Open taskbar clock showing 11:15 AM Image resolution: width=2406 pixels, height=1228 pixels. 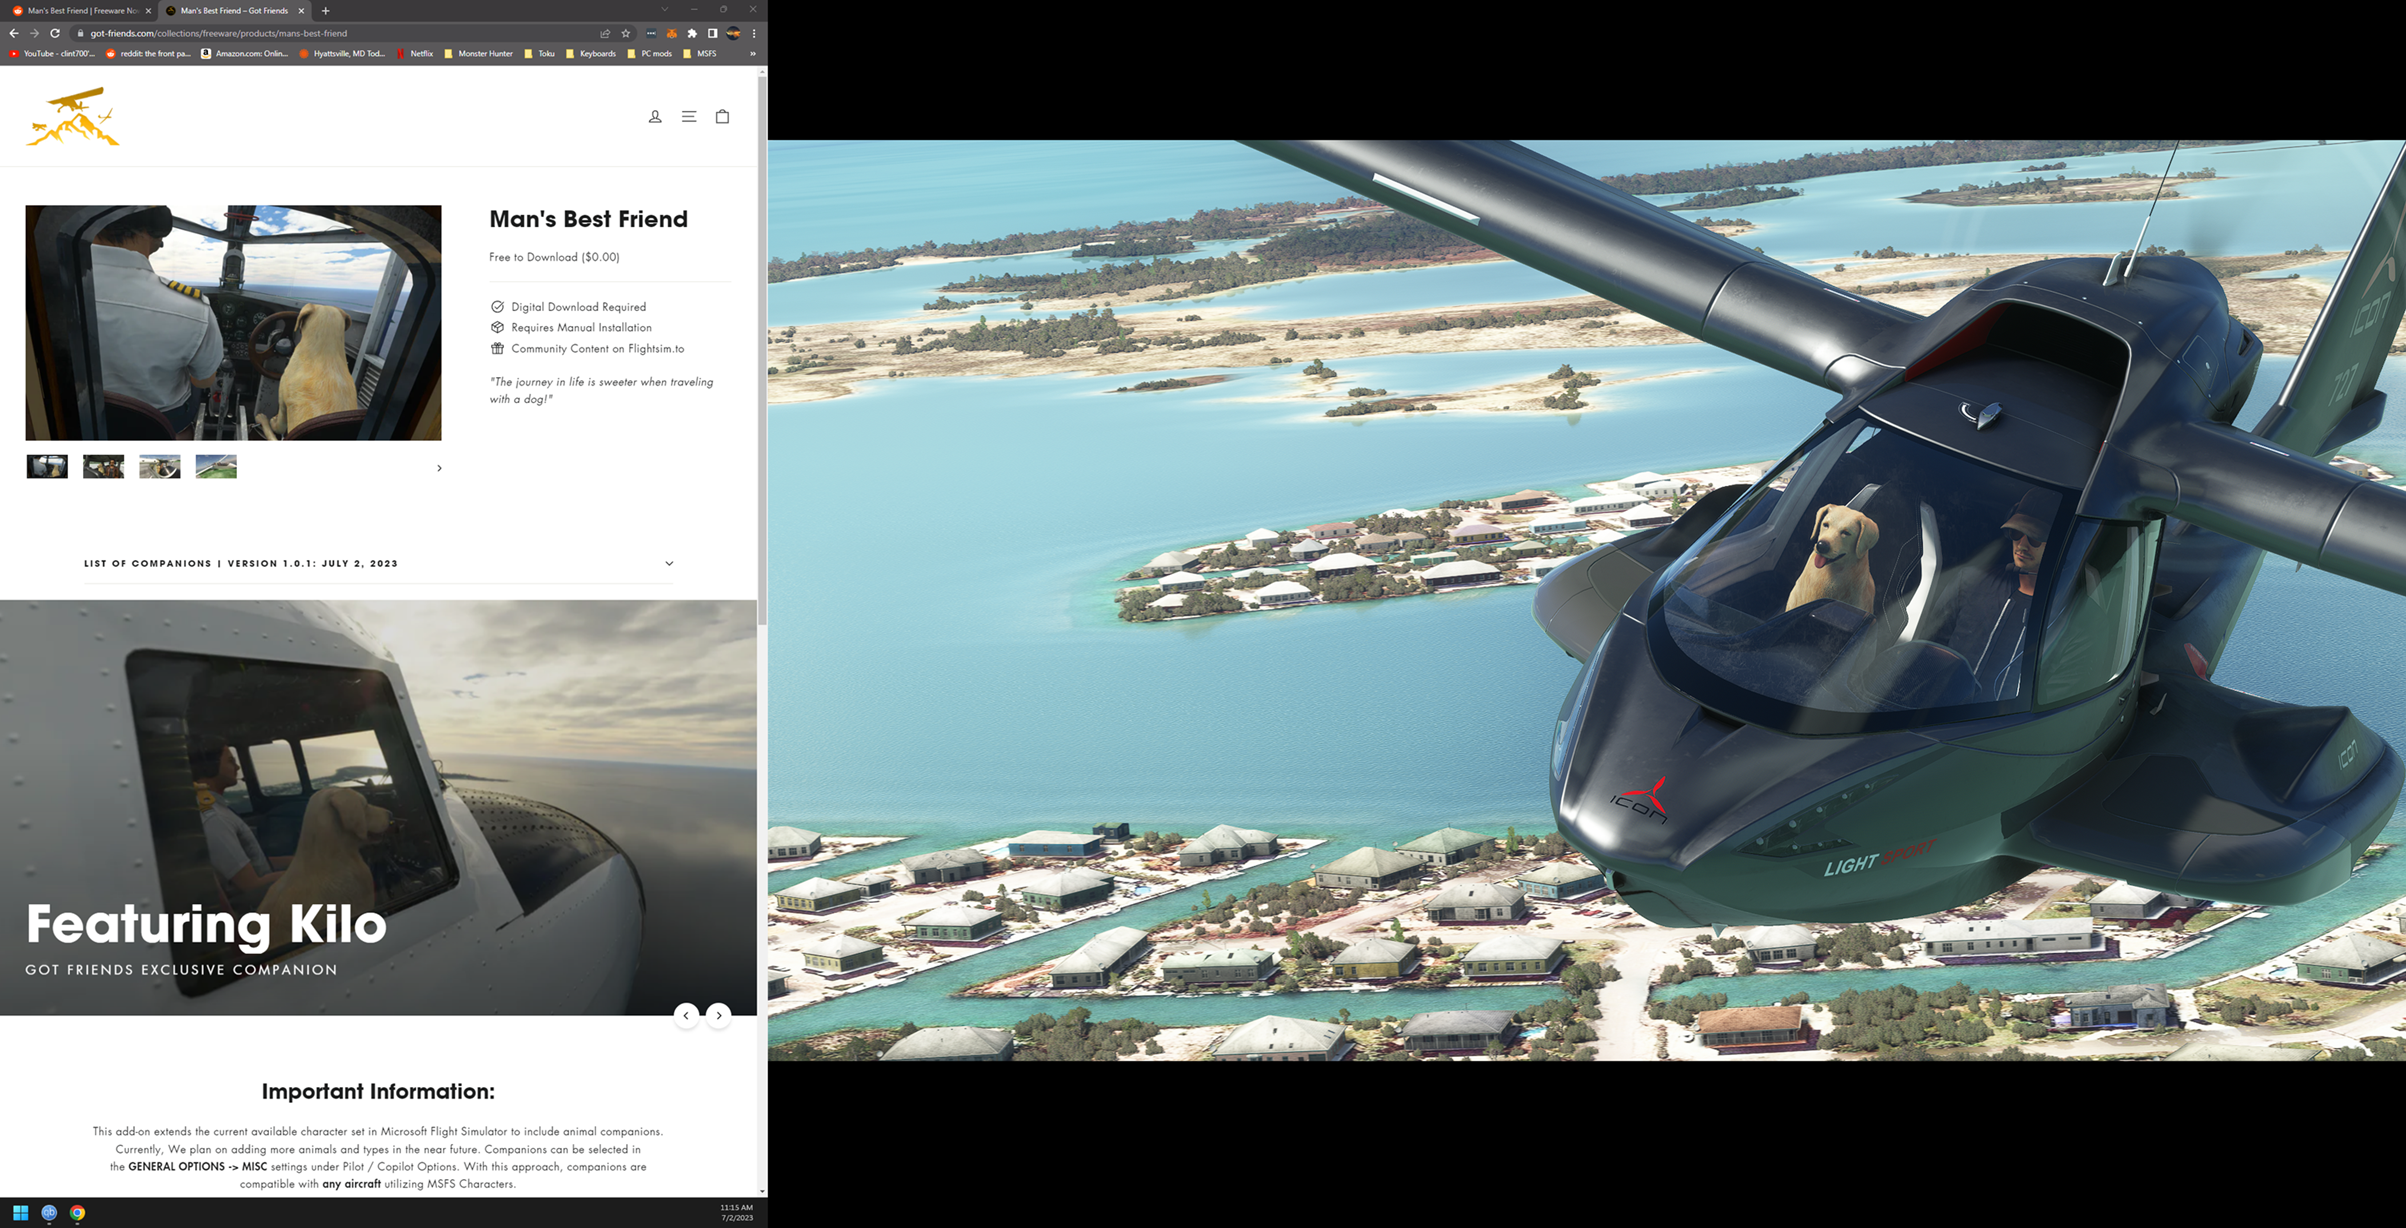click(737, 1212)
